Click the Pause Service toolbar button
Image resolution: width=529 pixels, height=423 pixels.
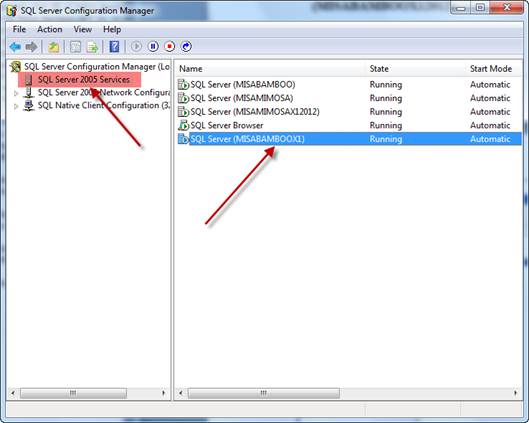point(153,47)
